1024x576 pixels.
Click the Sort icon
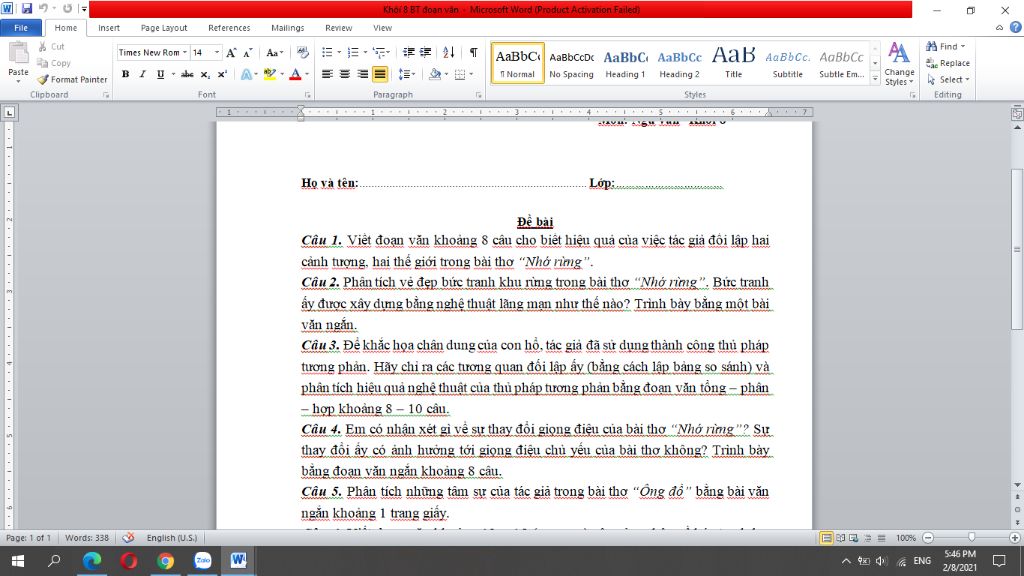pyautogui.click(x=449, y=52)
